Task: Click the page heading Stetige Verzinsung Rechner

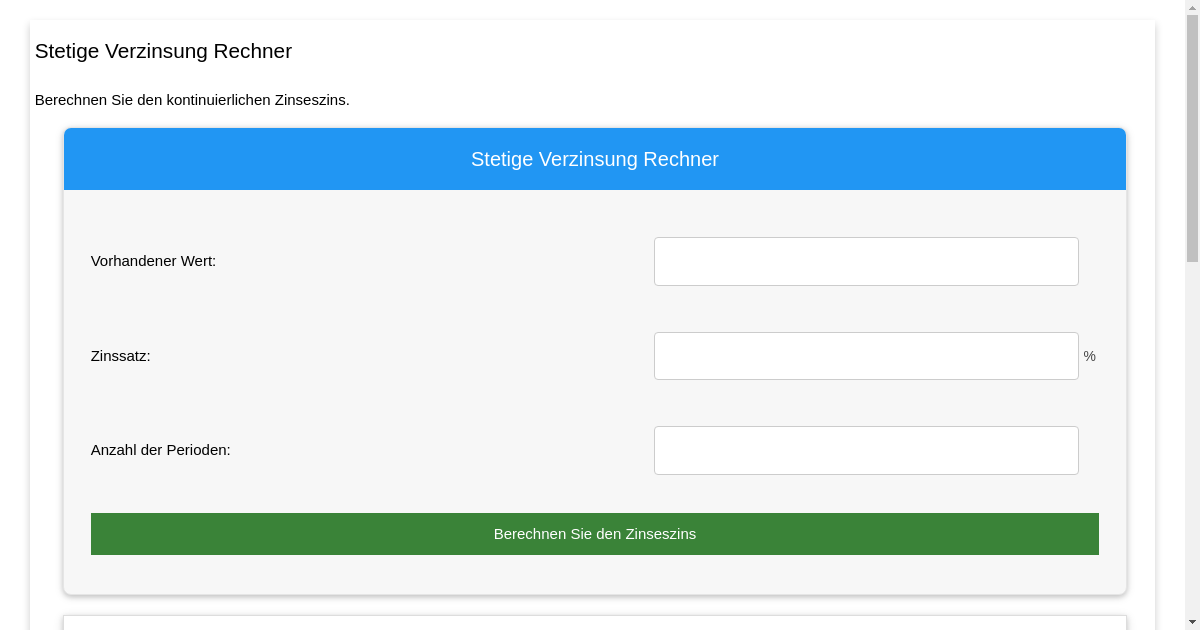Action: tap(163, 51)
